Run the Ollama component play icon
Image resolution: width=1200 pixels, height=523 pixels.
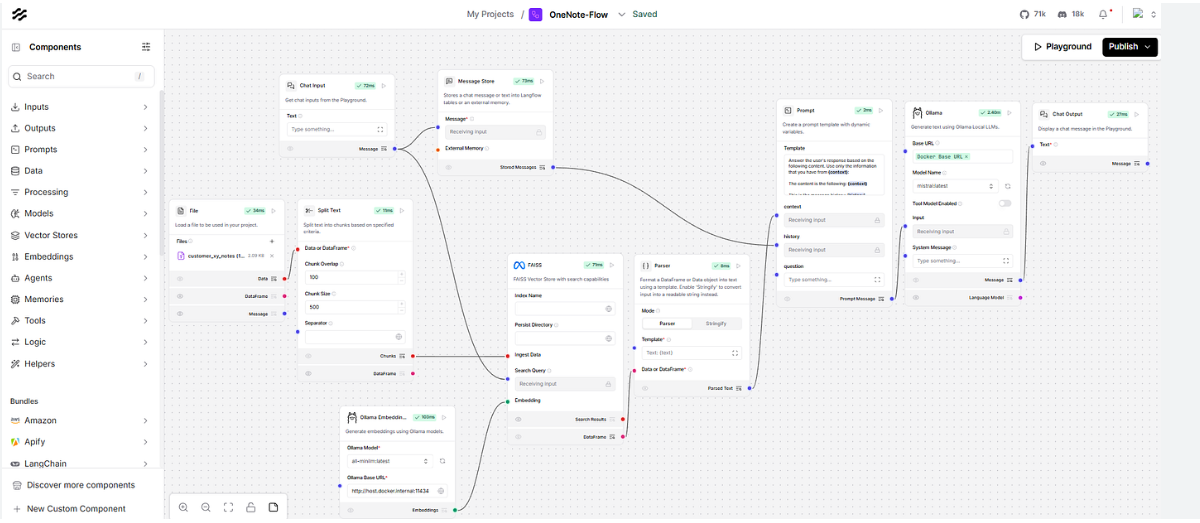(x=1010, y=113)
